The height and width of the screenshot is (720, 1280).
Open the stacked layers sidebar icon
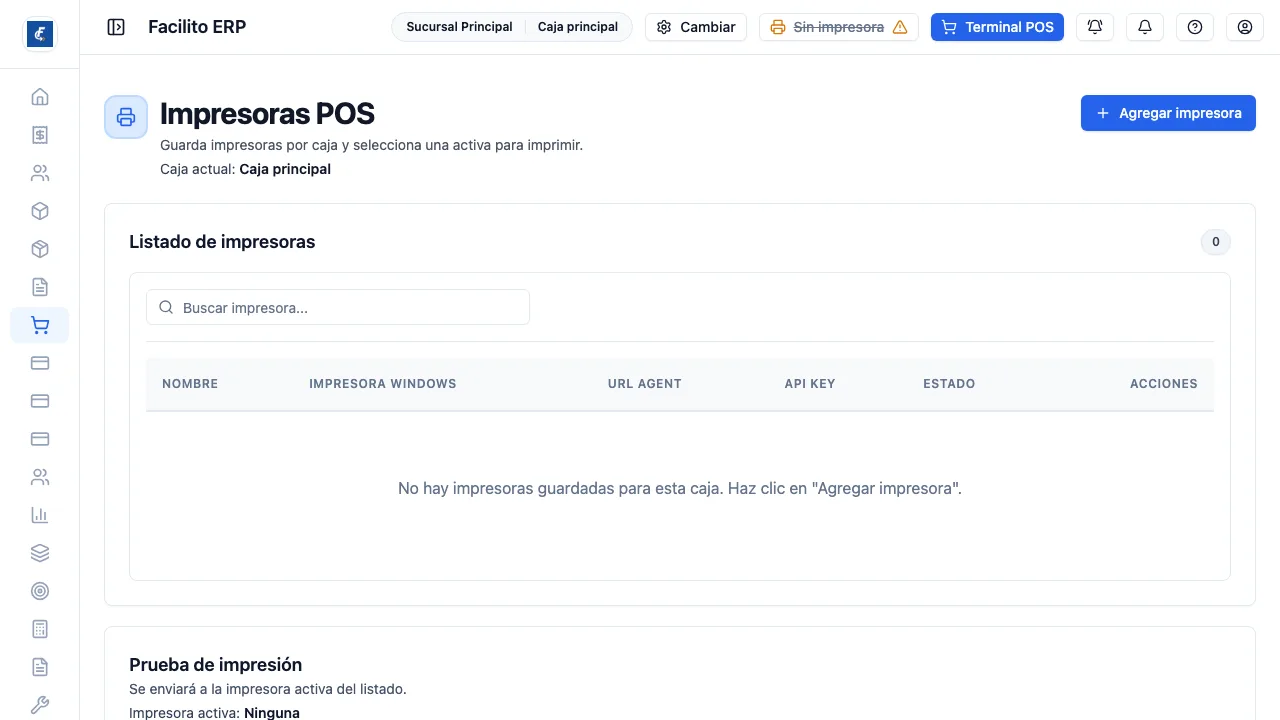pyautogui.click(x=40, y=553)
